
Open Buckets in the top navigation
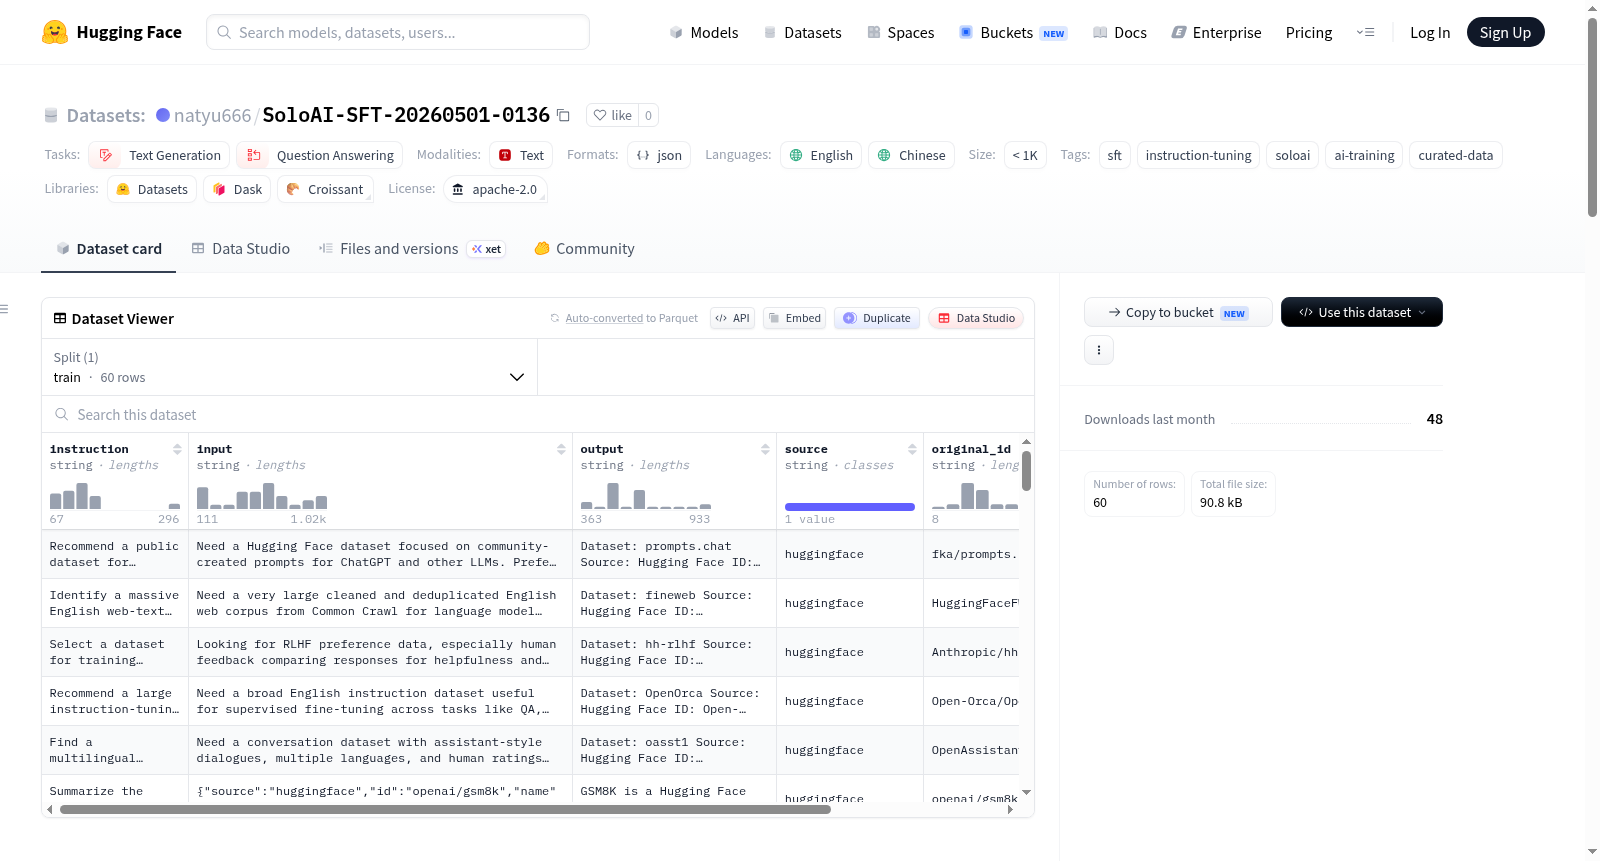[1013, 32]
